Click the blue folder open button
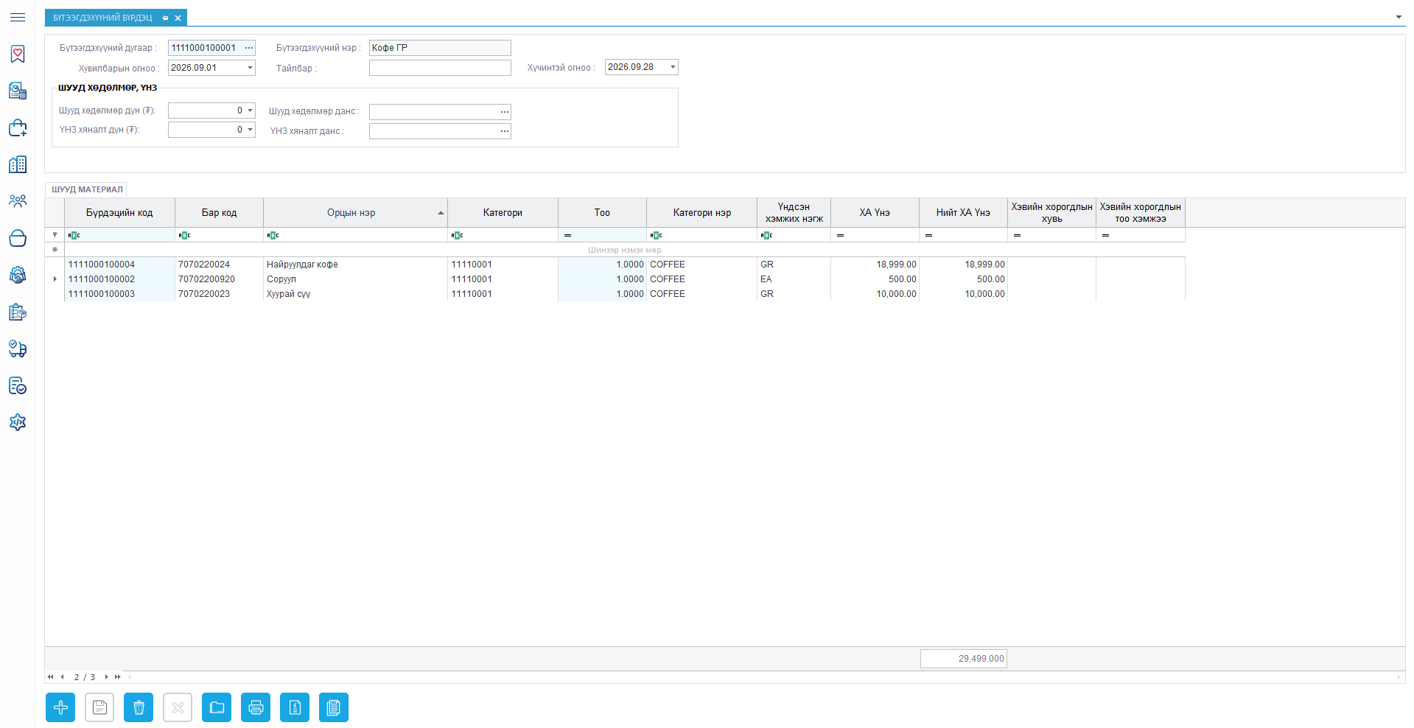Image resolution: width=1414 pixels, height=728 pixels. click(217, 708)
